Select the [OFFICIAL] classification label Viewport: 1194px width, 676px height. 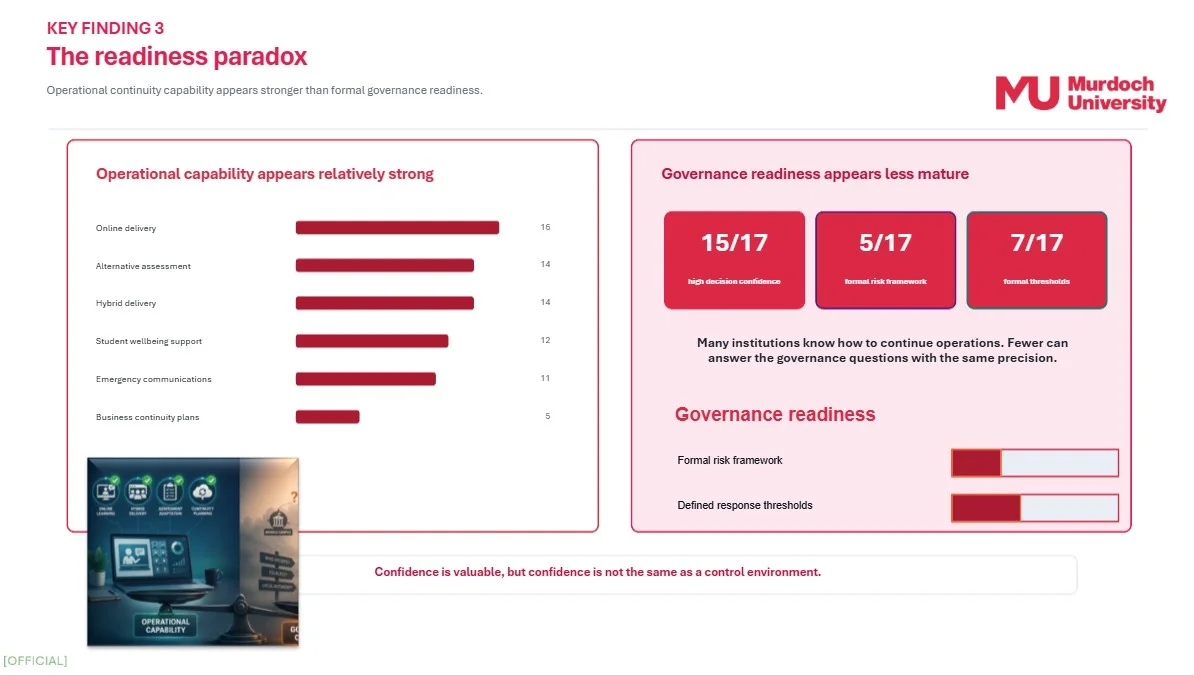pos(35,661)
